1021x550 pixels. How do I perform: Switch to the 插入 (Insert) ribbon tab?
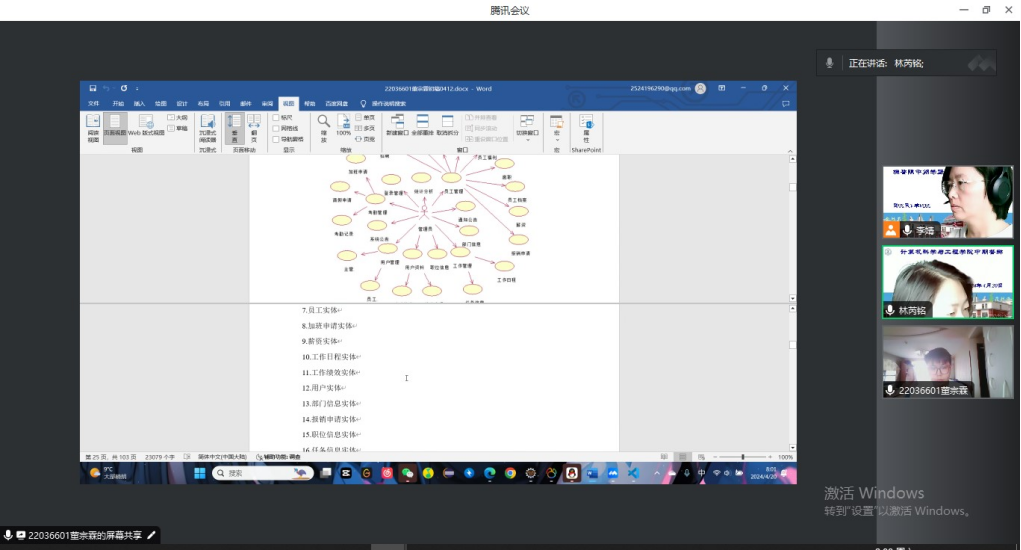[139, 103]
